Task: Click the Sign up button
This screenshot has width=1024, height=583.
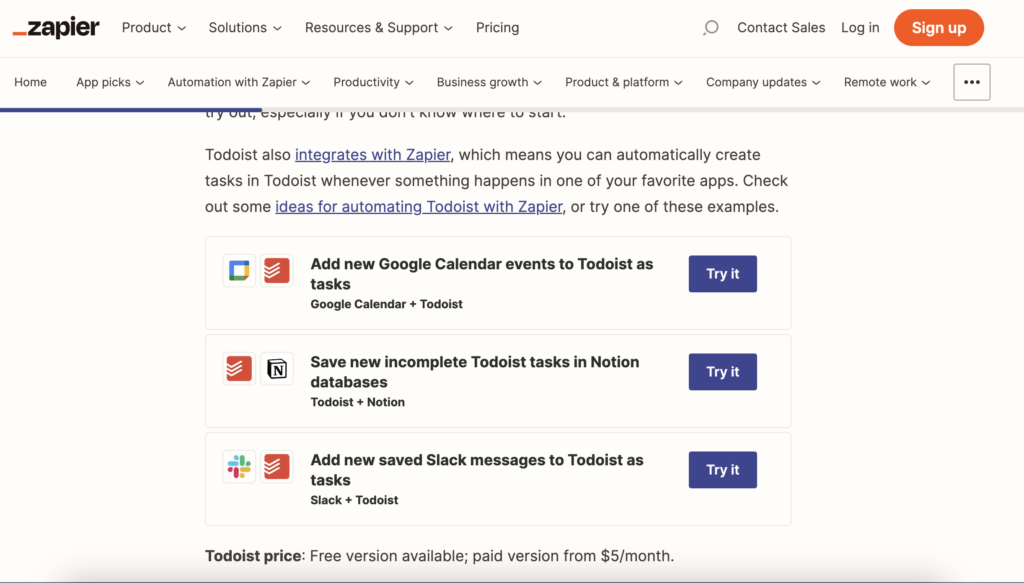Action: (938, 27)
